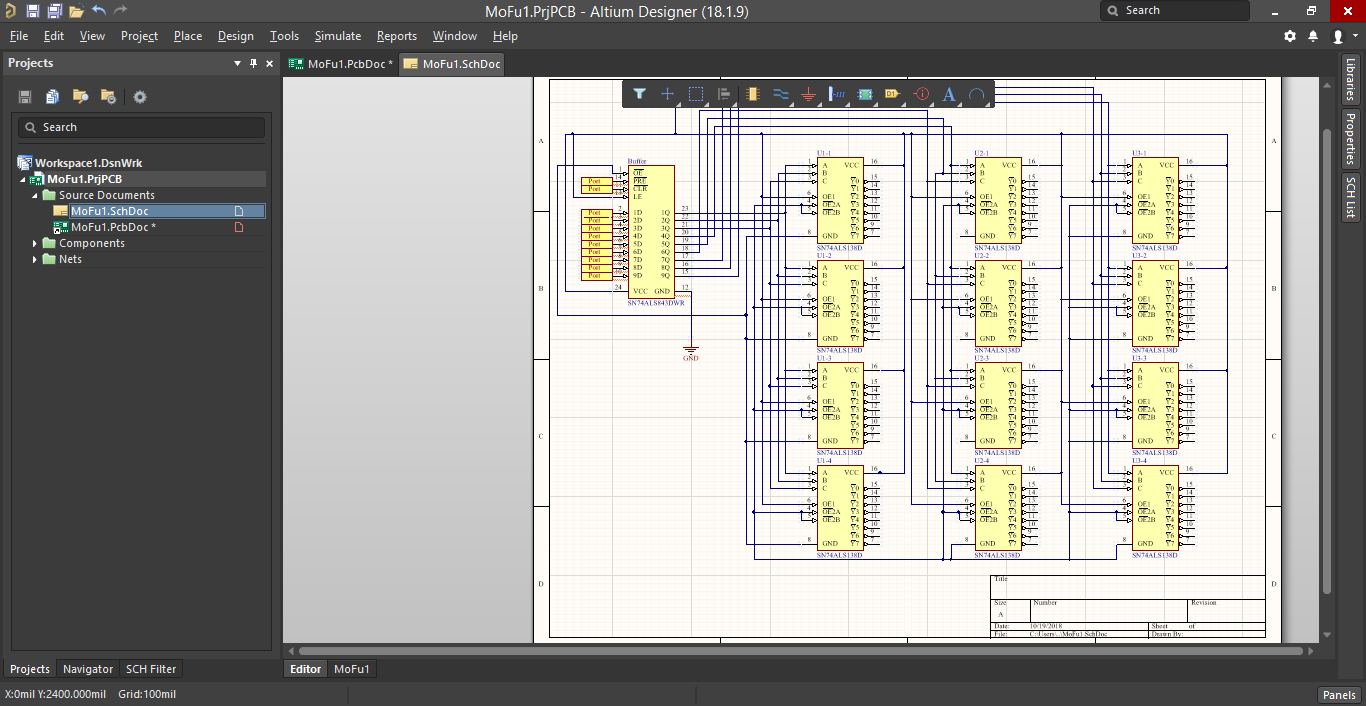Open the Design menu
The height and width of the screenshot is (706, 1366).
pyautogui.click(x=235, y=36)
